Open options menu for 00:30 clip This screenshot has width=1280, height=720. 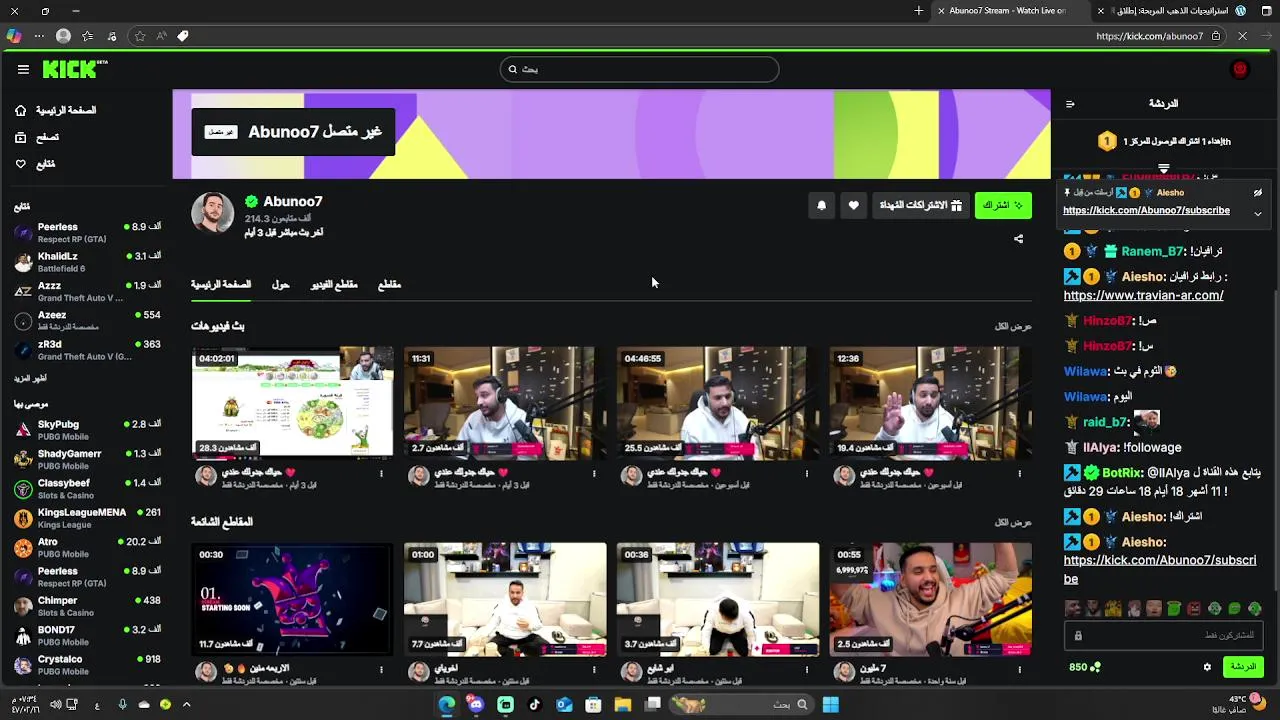pyautogui.click(x=381, y=670)
